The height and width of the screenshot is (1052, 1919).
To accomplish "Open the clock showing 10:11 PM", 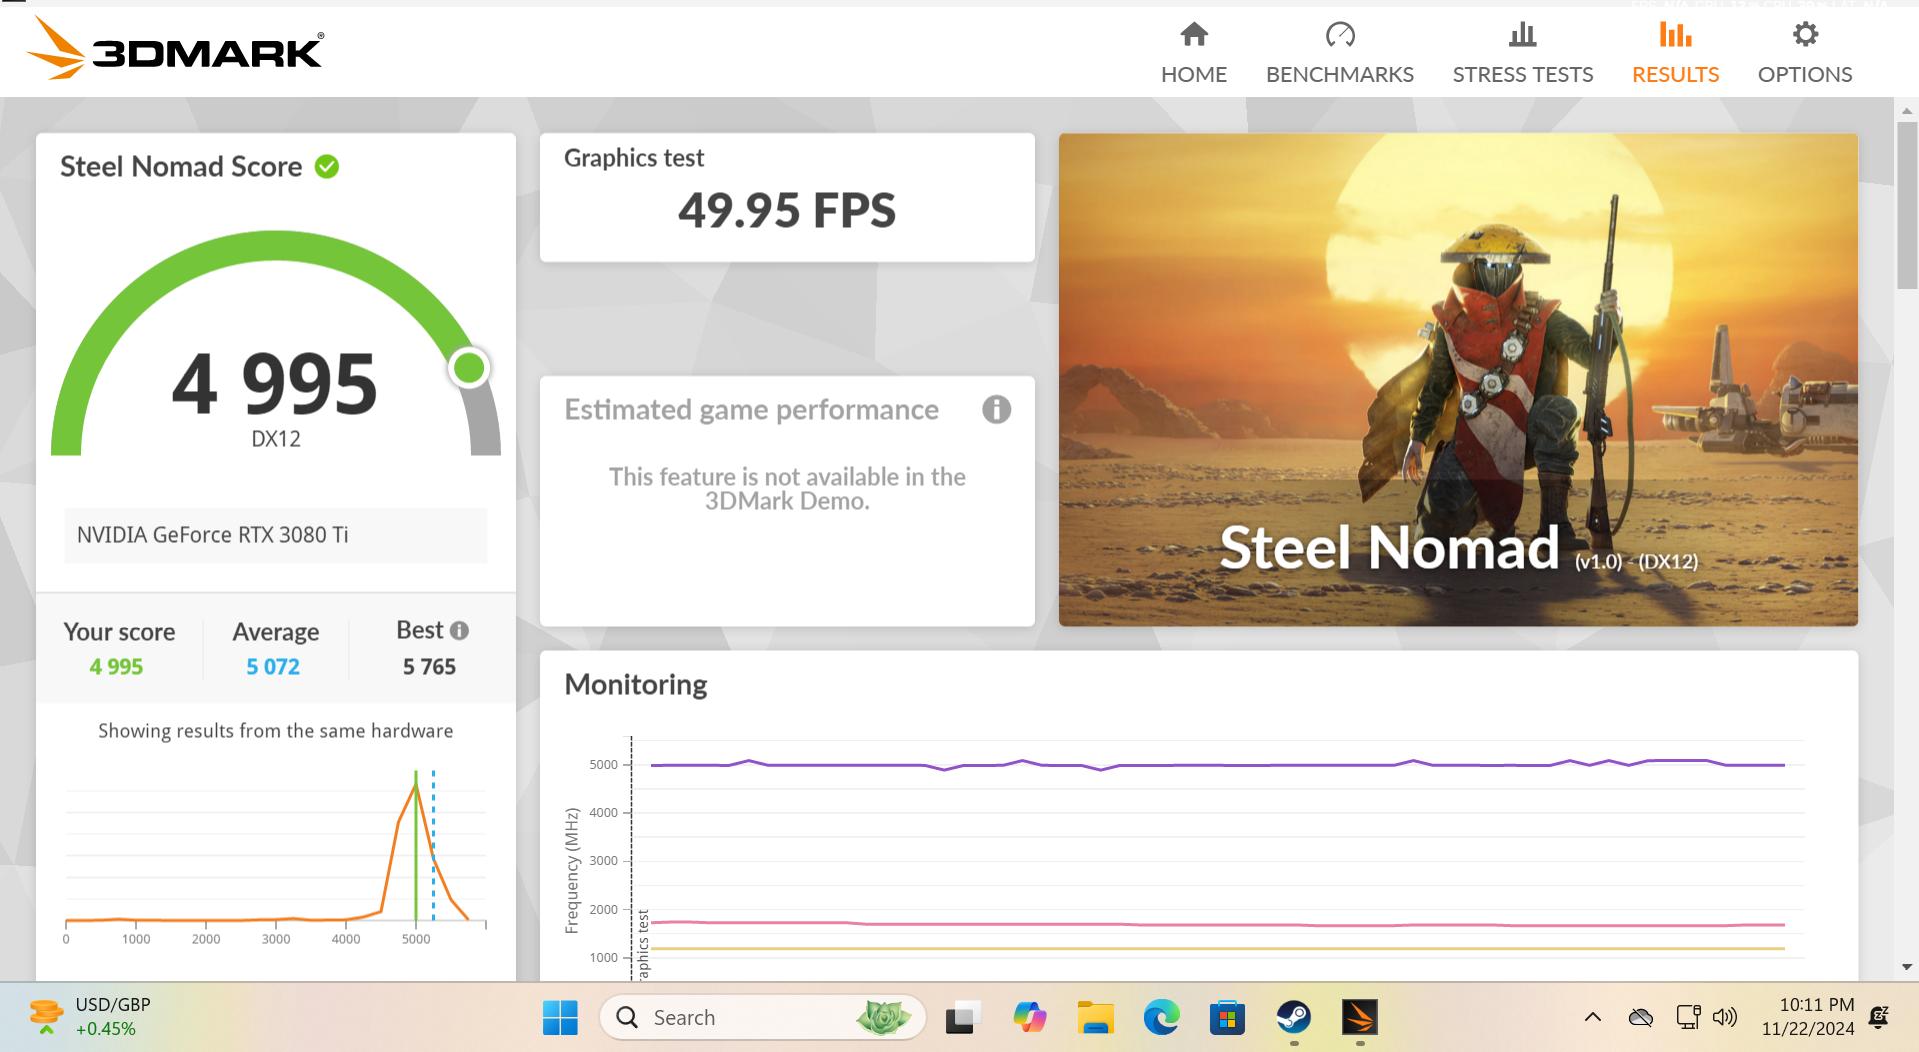I will pos(1808,1017).
